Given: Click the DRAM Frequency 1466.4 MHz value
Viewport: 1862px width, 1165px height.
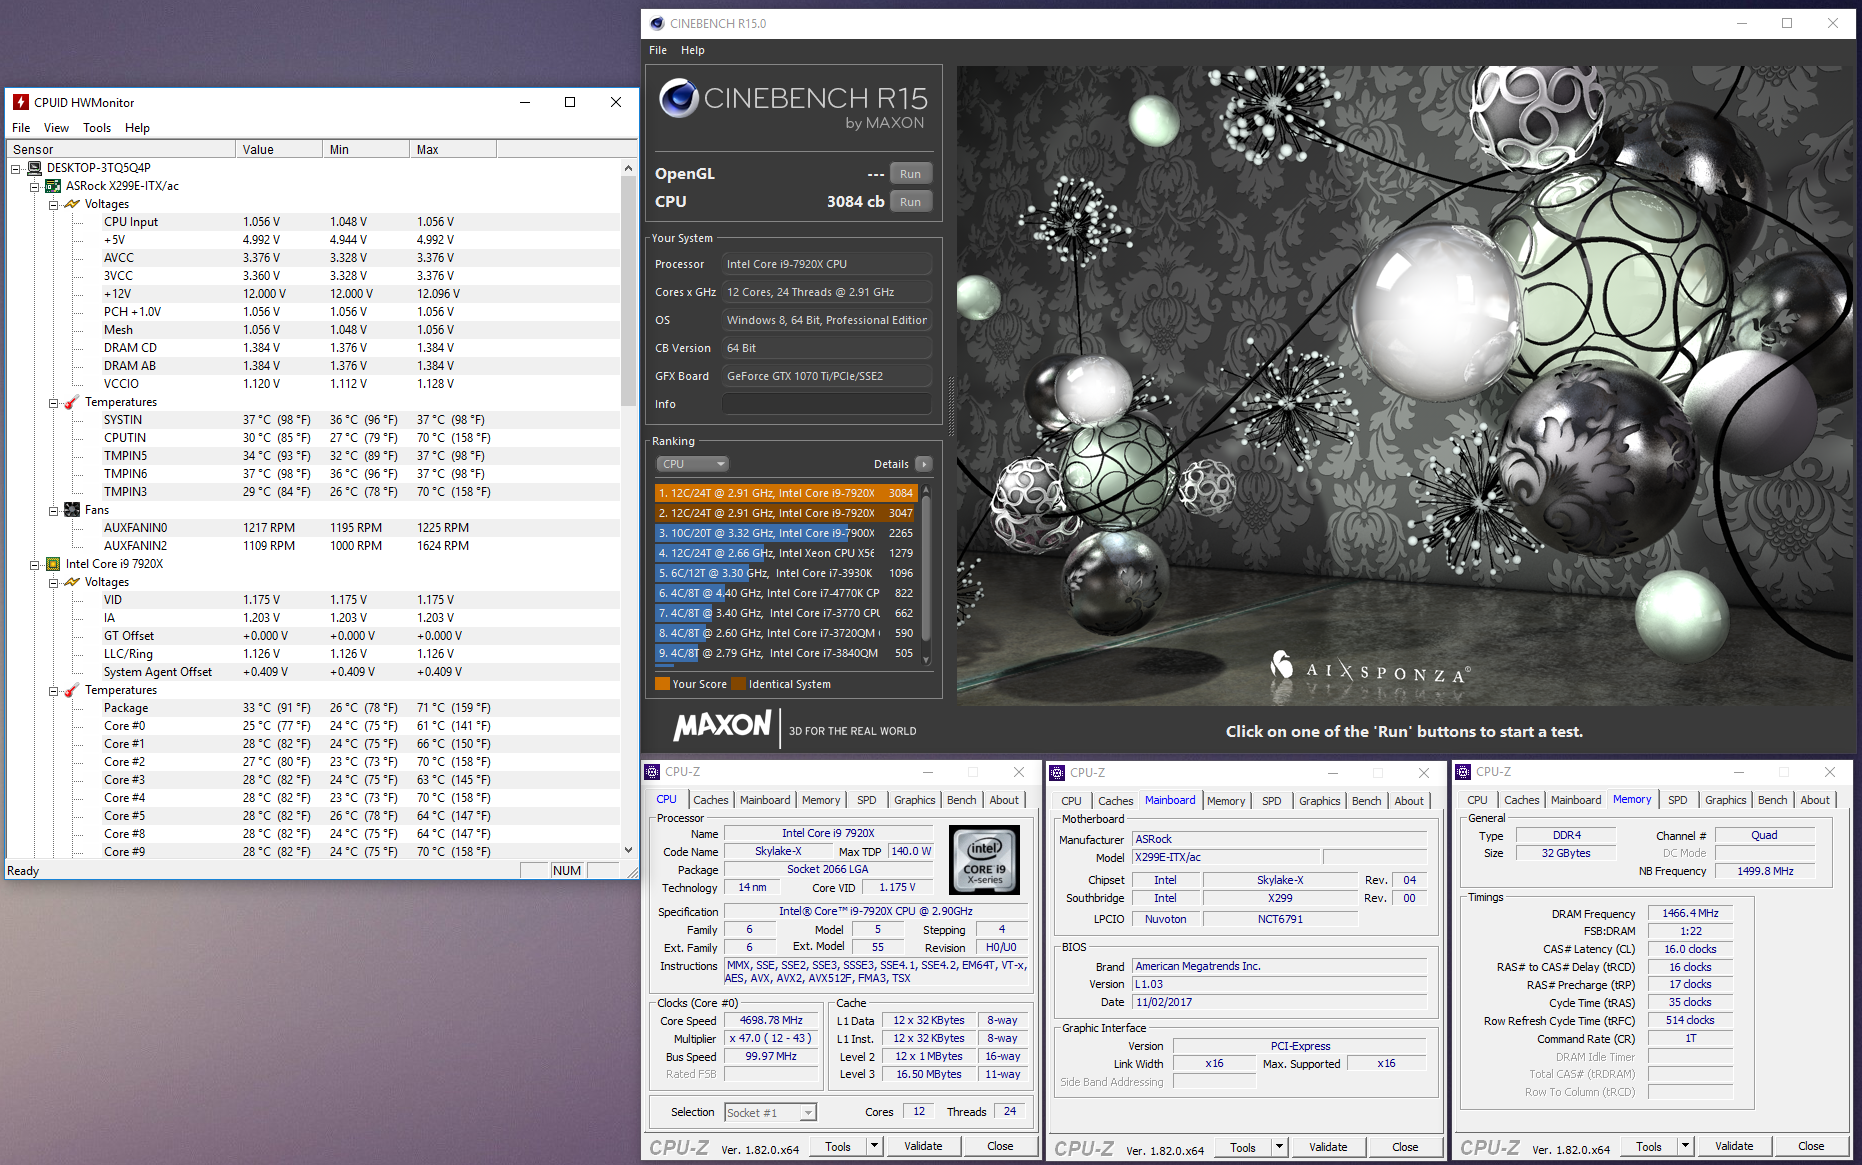Looking at the screenshot, I should tap(1690, 913).
